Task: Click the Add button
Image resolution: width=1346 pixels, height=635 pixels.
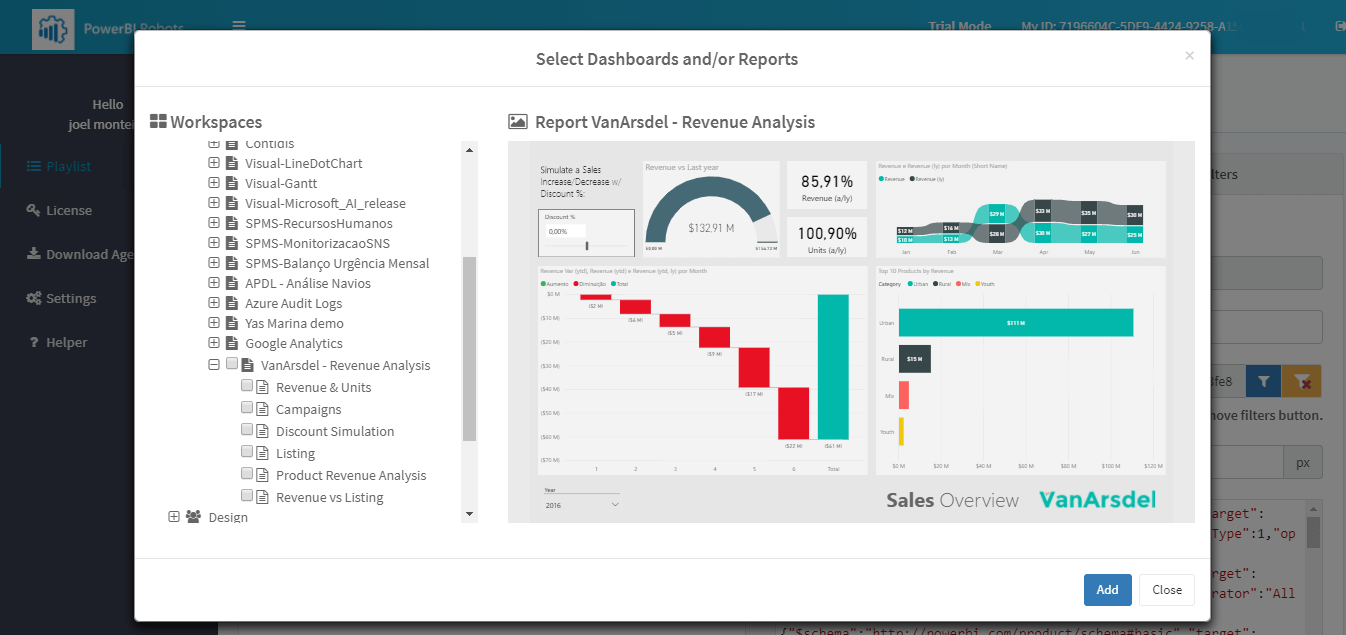Action: tap(1107, 590)
